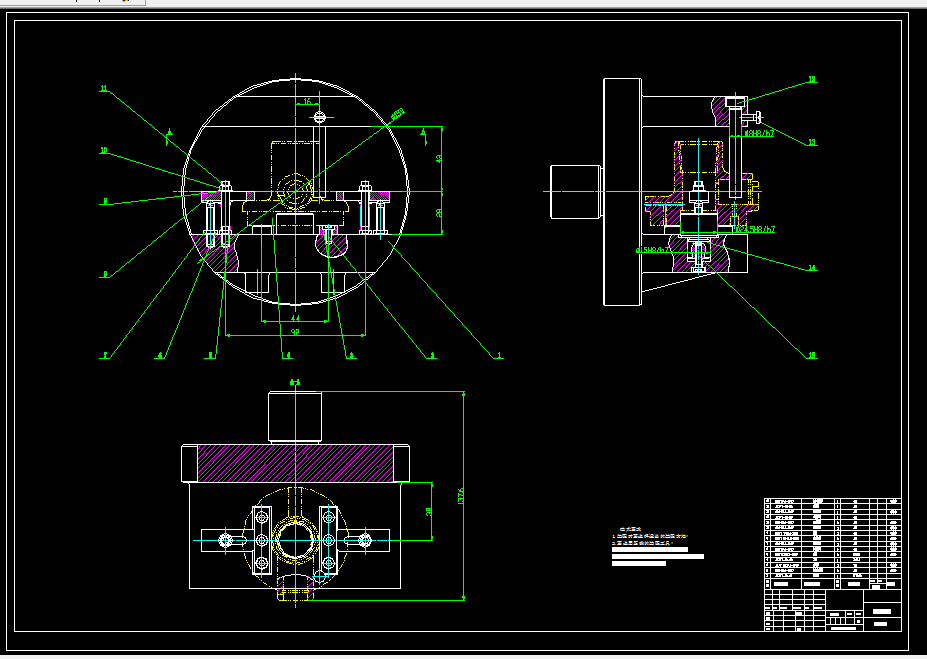
Task: Select part balloon number 1
Action: tap(500, 355)
